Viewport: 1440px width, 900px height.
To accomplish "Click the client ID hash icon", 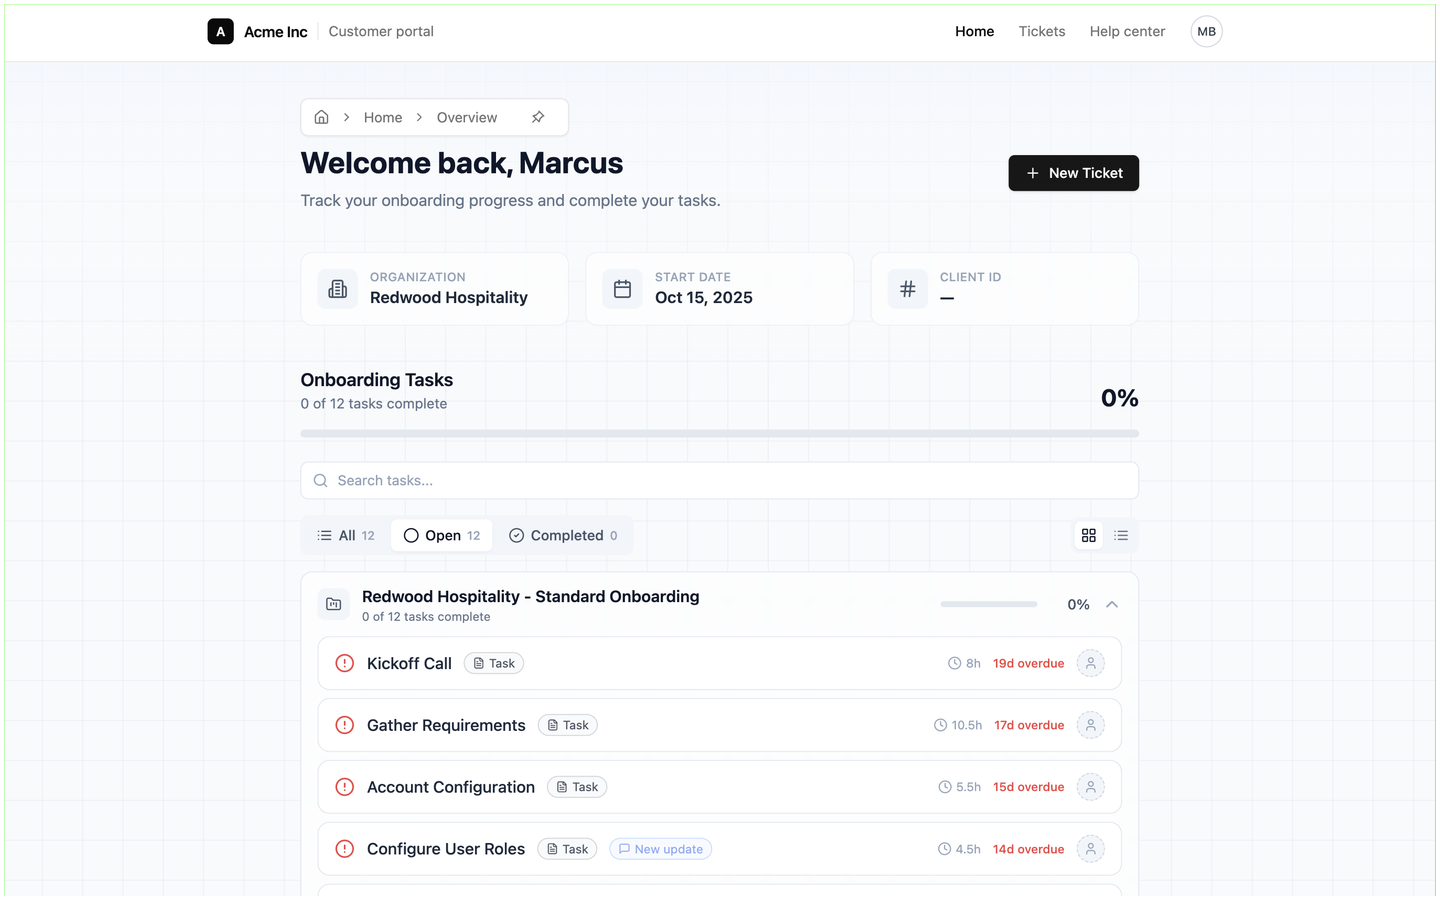I will pyautogui.click(x=907, y=289).
